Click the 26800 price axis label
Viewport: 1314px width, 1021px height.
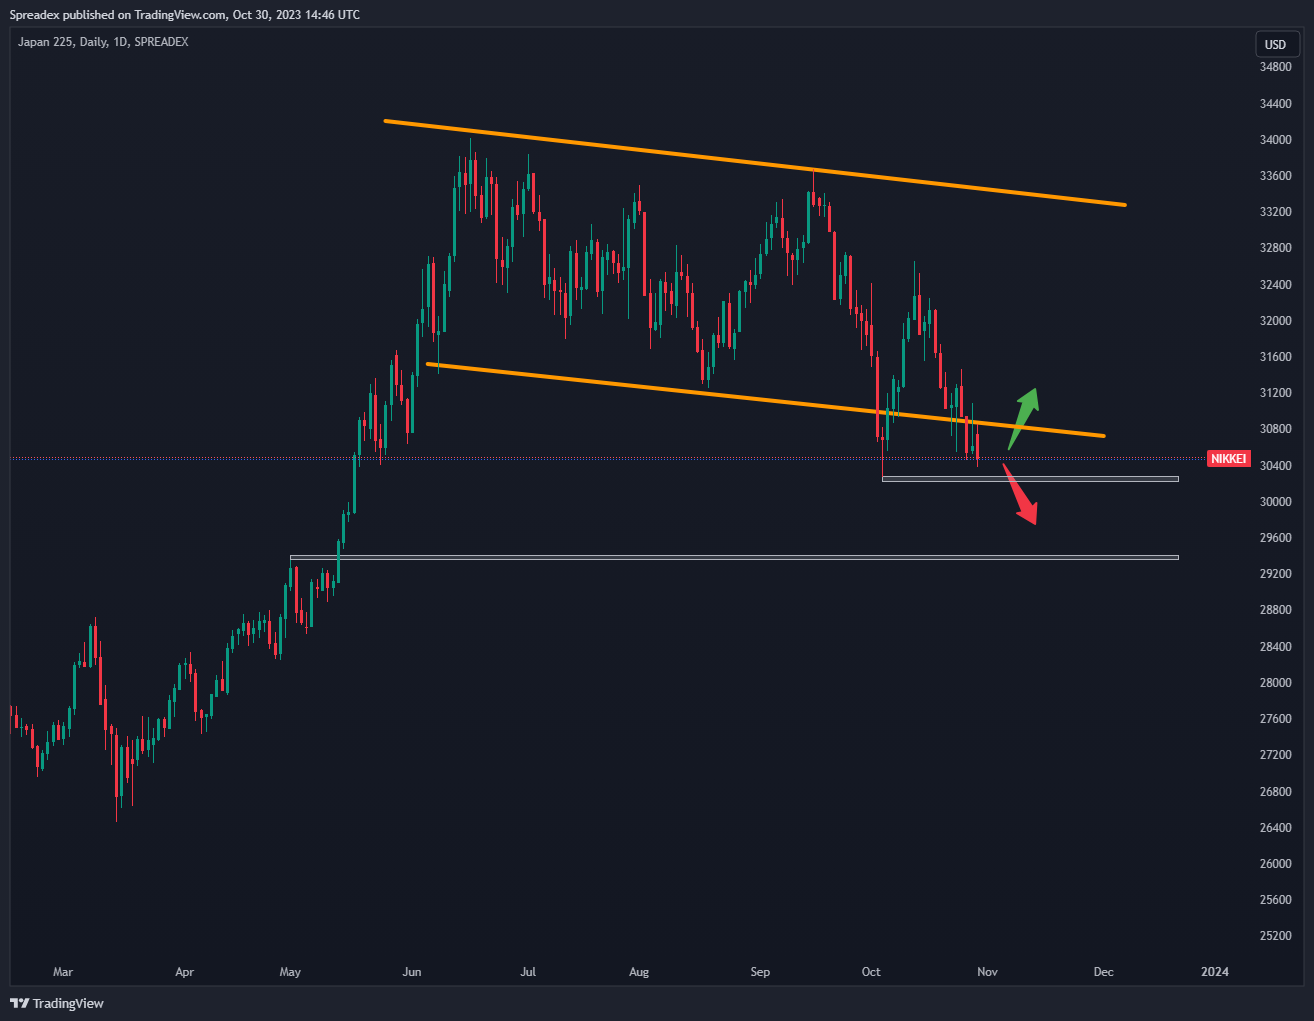pyautogui.click(x=1276, y=792)
